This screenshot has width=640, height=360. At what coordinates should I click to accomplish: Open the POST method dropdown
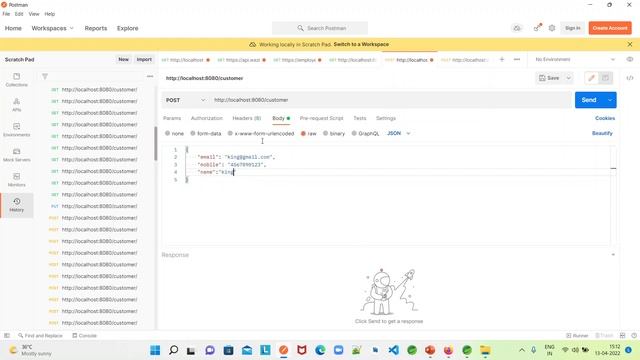coord(186,100)
